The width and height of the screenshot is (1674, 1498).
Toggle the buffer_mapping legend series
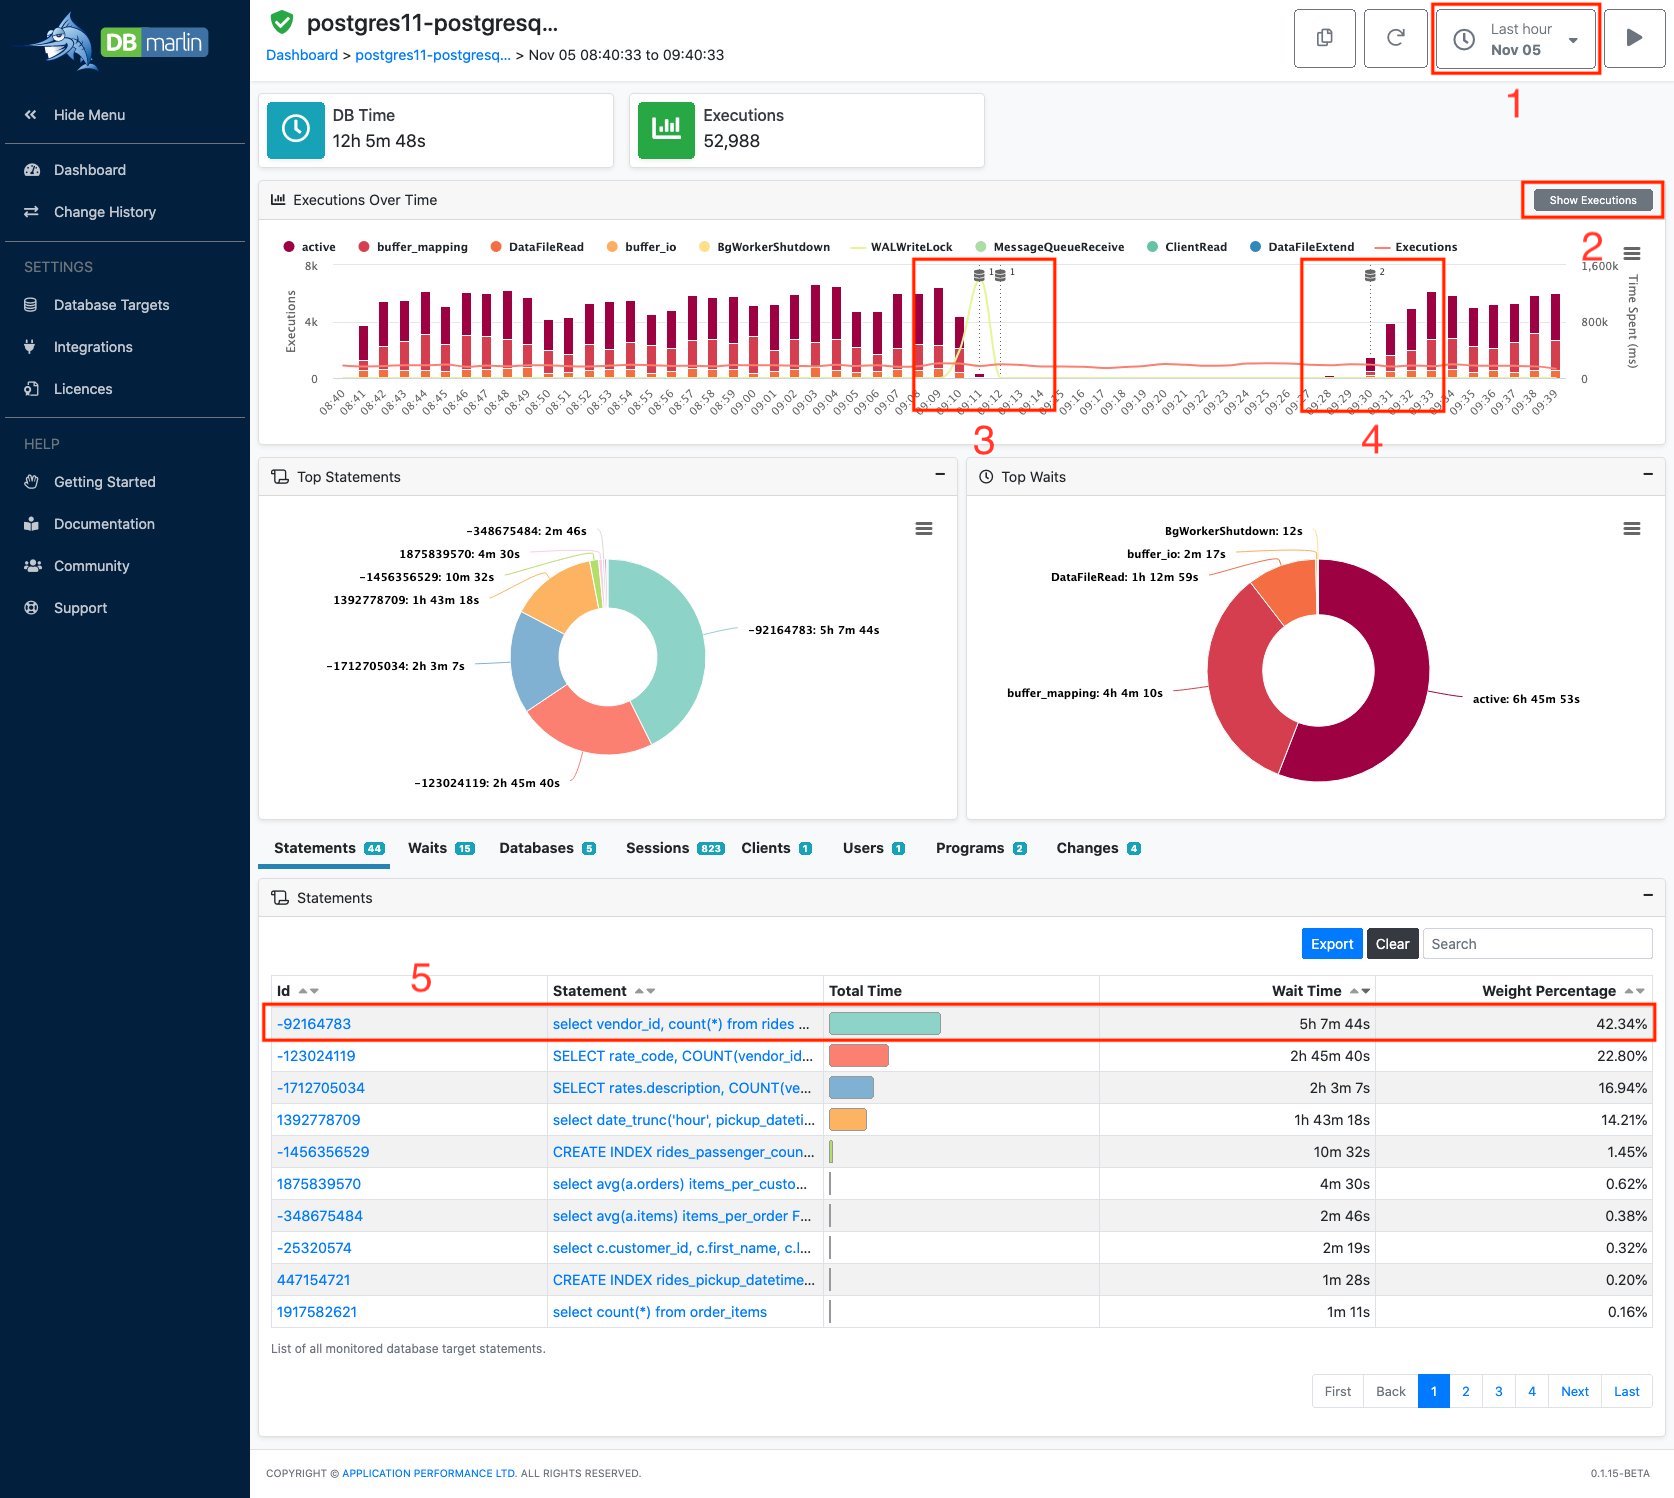coord(413,247)
